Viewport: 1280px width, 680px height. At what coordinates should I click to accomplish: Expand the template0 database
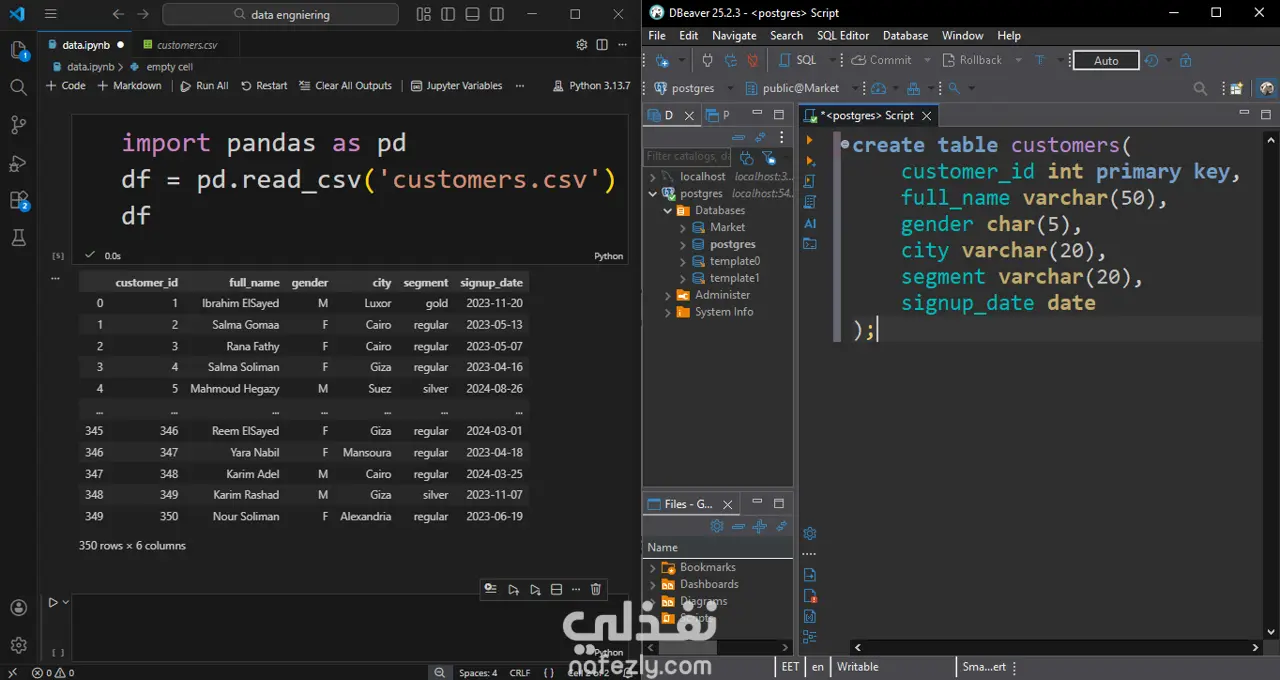(683, 261)
